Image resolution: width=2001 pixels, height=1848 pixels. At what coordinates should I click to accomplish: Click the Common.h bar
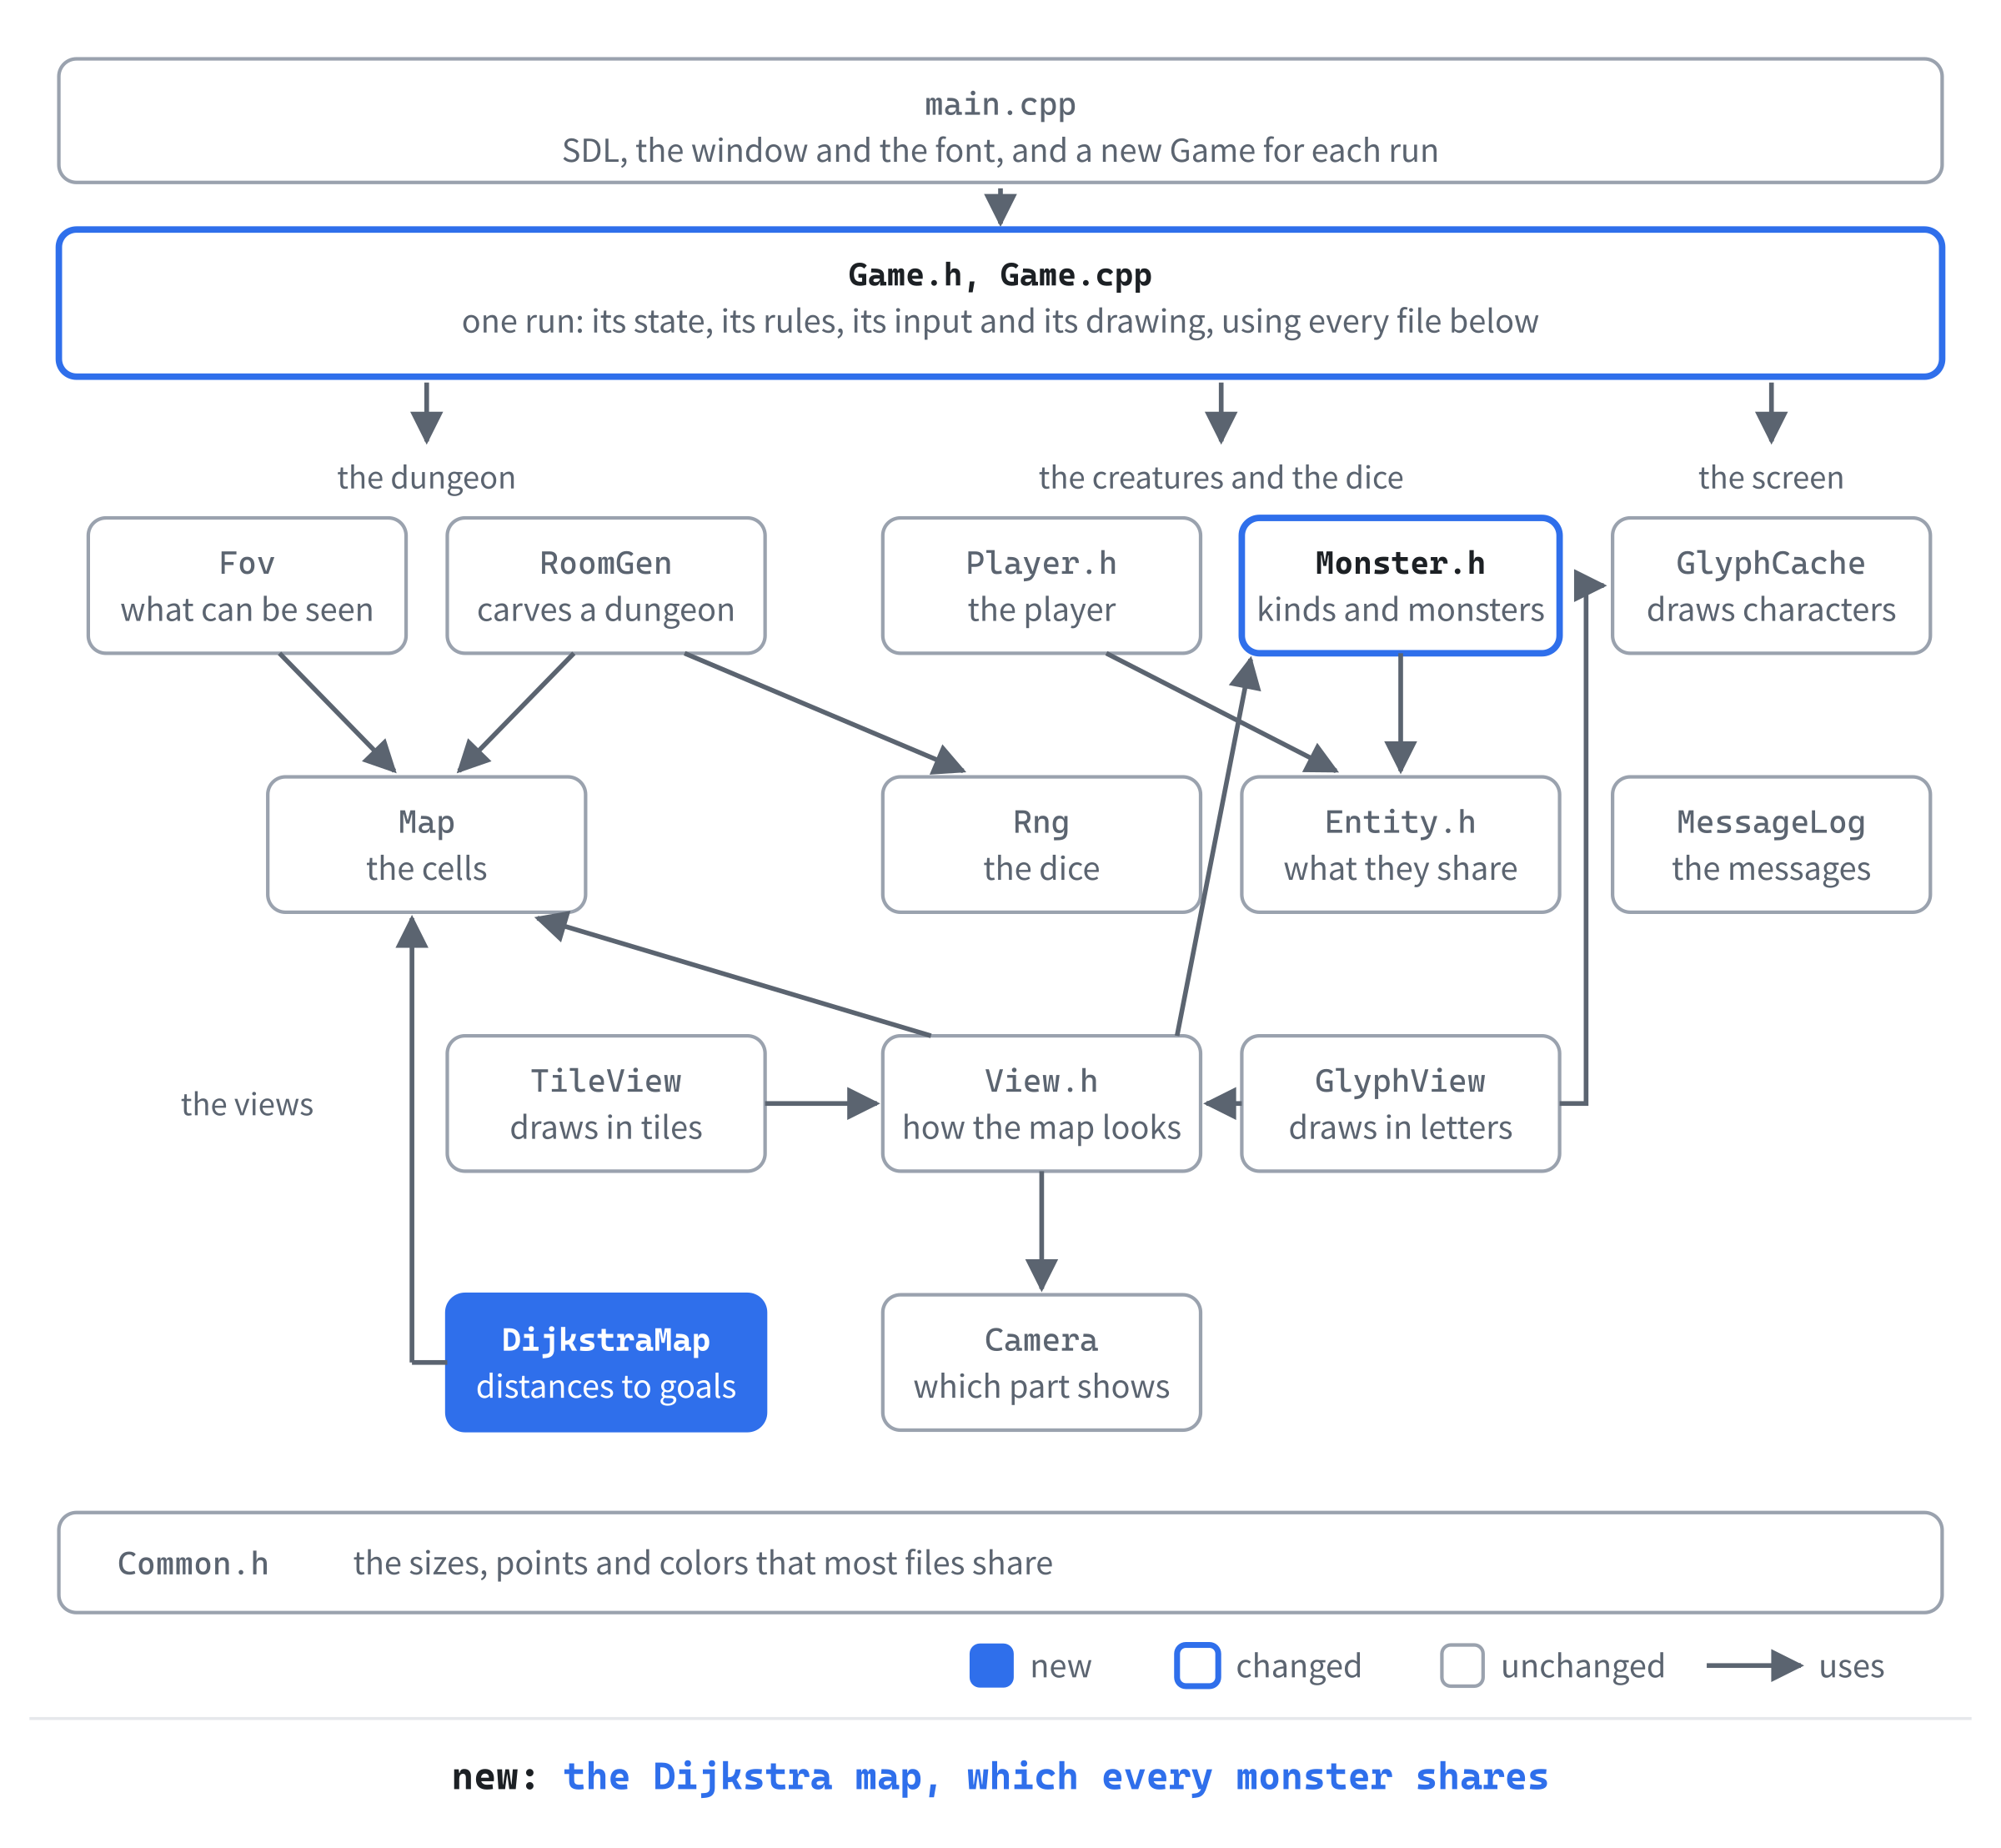point(1000,1563)
